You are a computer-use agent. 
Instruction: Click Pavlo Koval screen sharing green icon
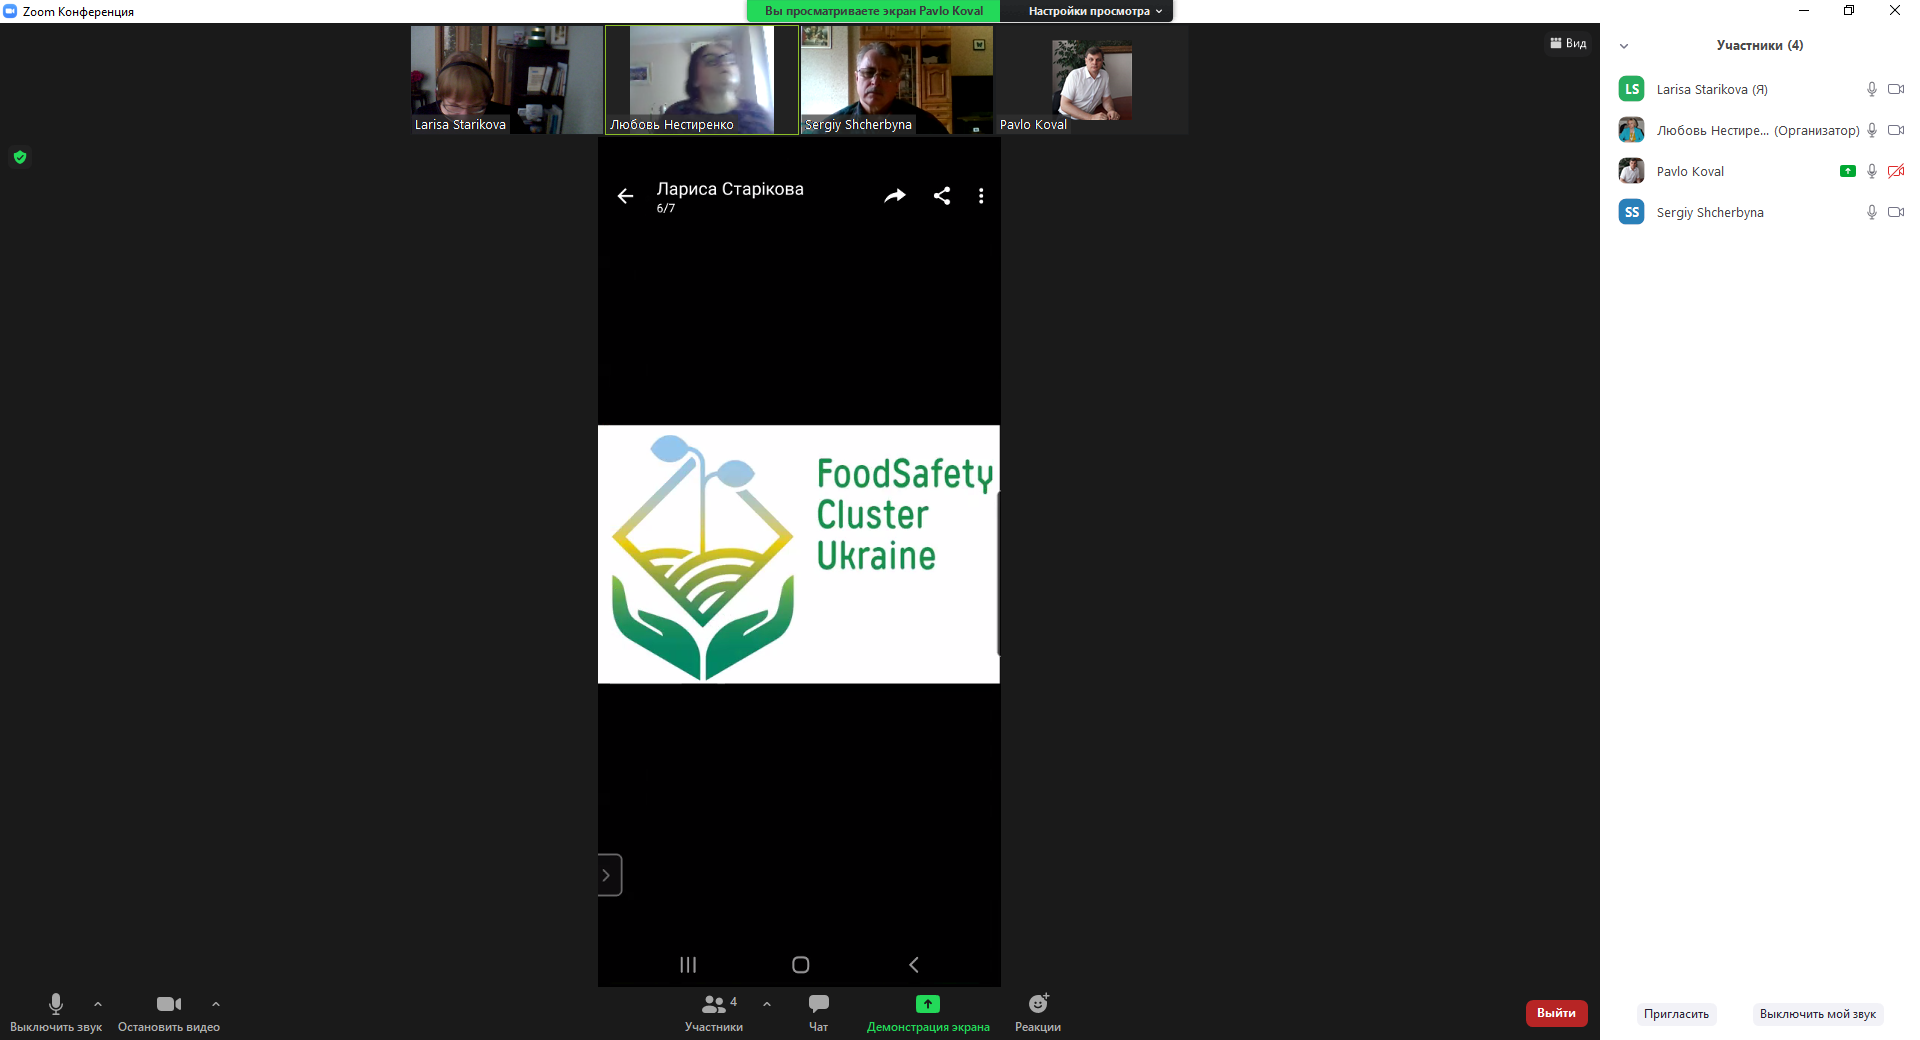(x=1848, y=171)
